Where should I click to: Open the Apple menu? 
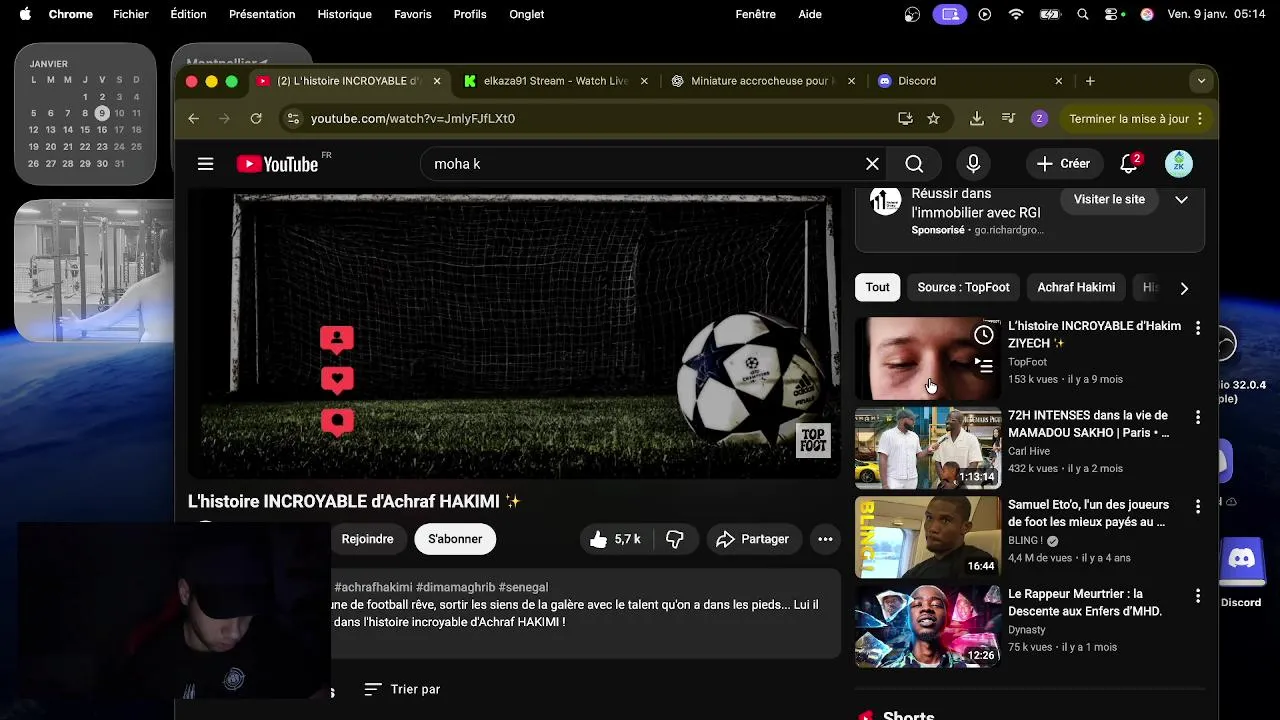(25, 14)
